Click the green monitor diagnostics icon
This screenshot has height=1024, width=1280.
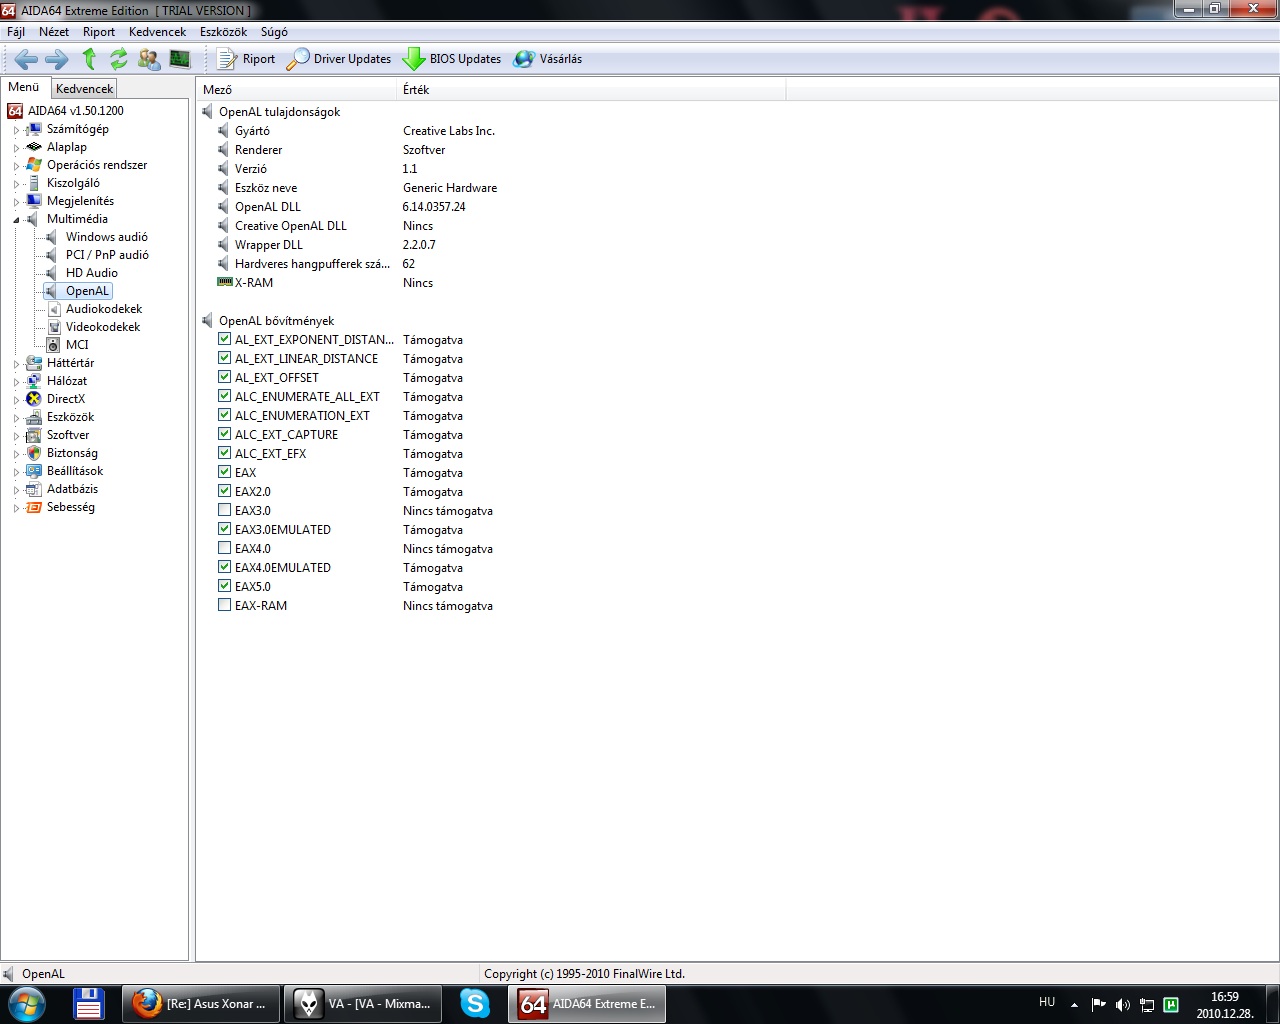coord(180,59)
